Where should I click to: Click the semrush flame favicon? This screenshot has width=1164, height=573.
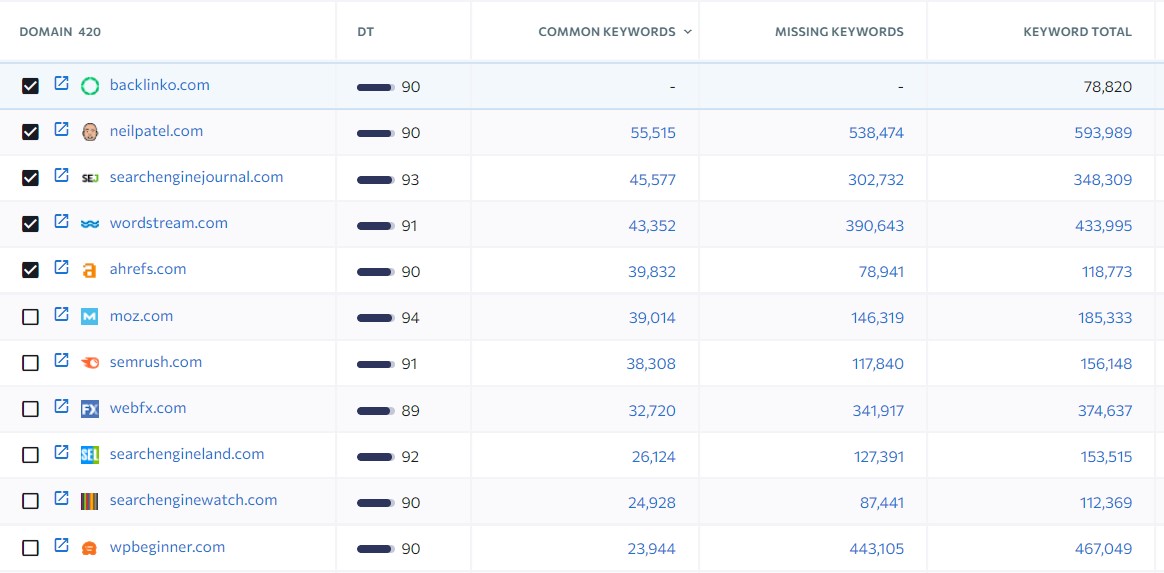click(90, 363)
